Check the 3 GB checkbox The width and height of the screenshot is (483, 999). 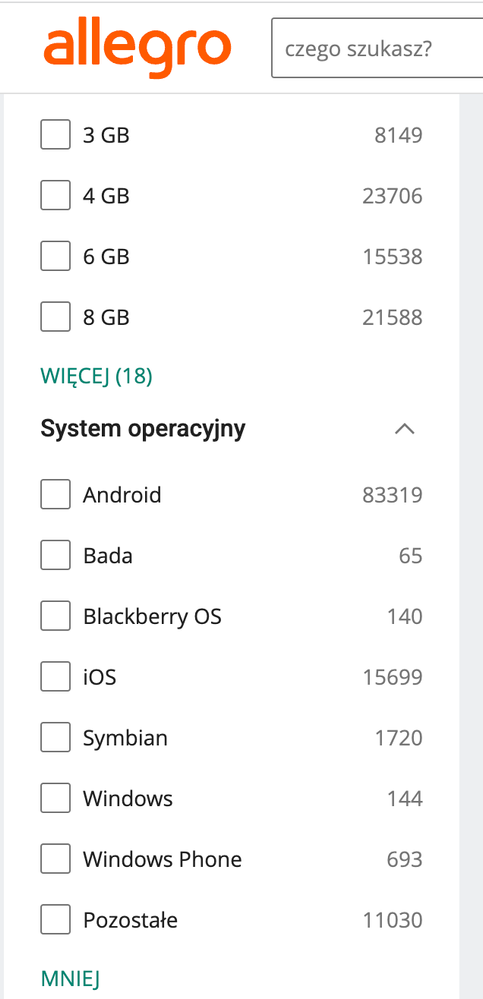(55, 135)
